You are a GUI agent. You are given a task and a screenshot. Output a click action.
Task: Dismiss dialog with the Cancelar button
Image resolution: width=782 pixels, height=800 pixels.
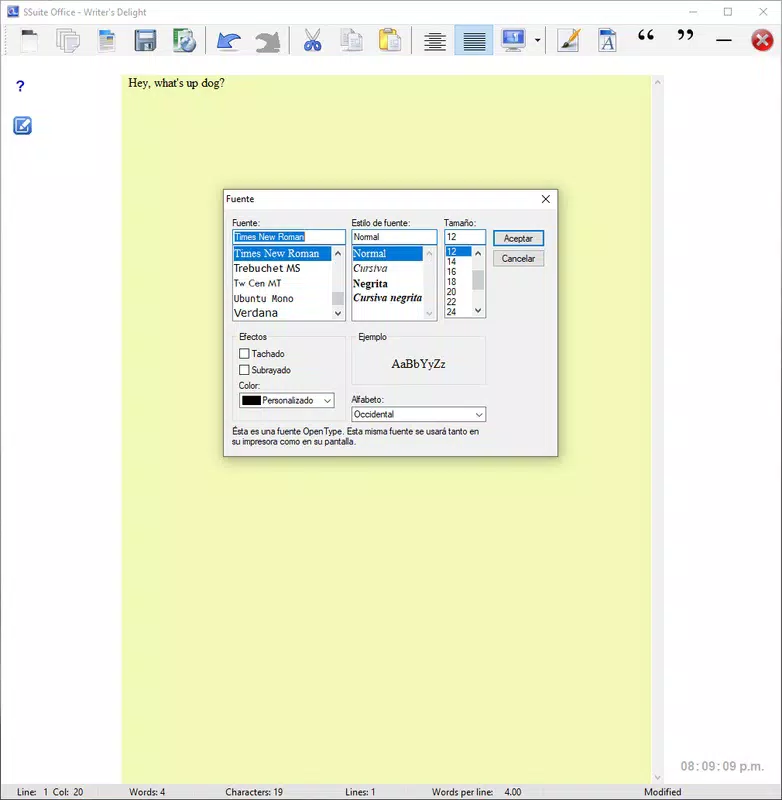[x=518, y=259]
